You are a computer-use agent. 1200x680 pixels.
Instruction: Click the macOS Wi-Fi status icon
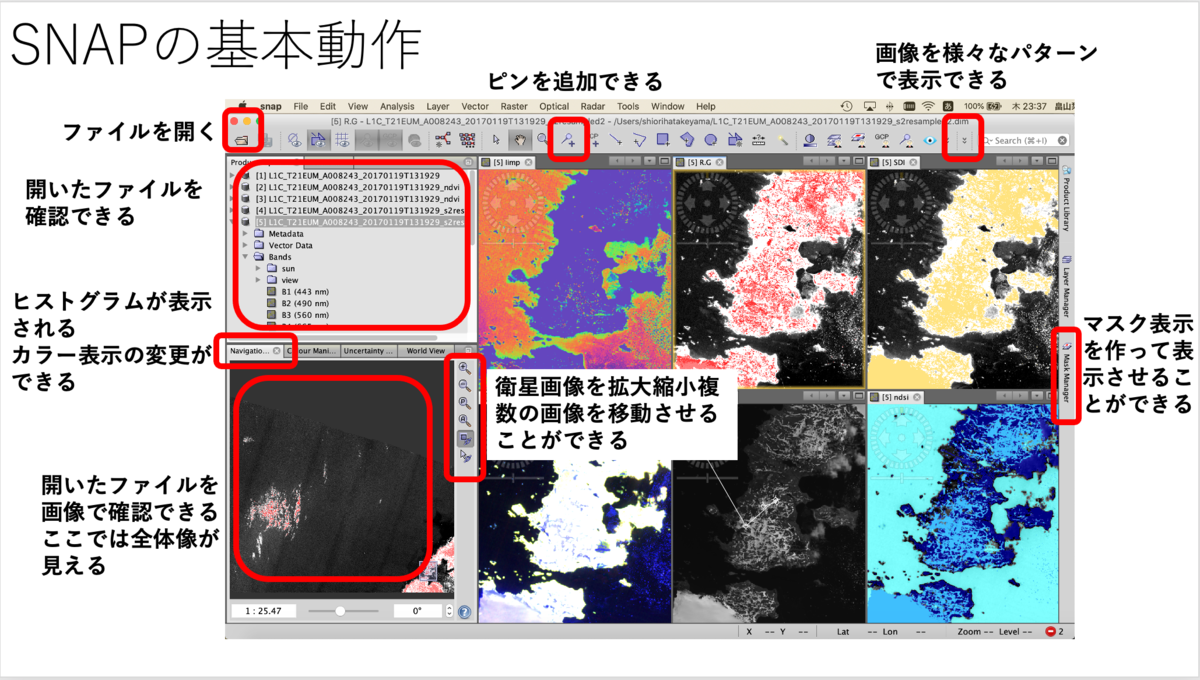(x=928, y=106)
